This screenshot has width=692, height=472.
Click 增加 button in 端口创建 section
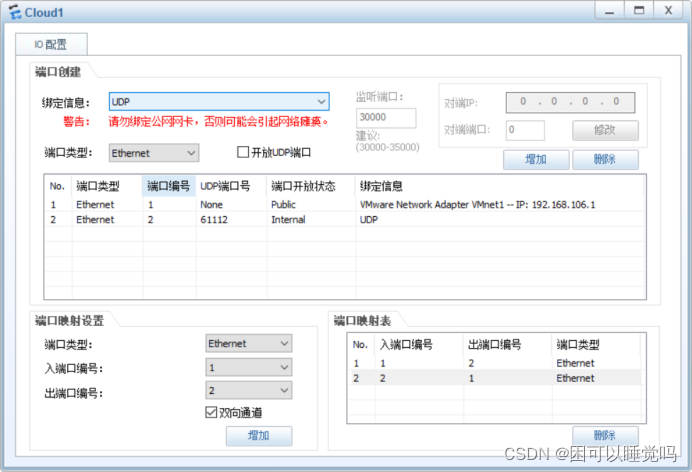[x=536, y=159]
